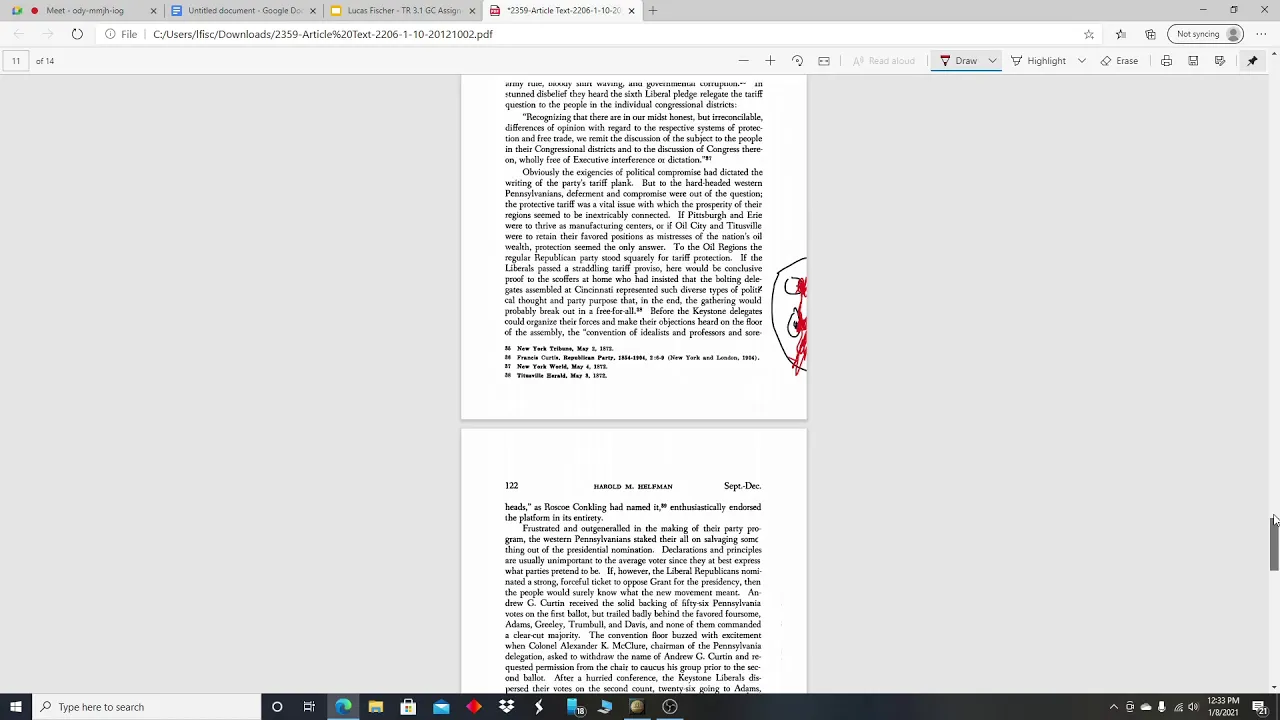Open volume control

point(1193,707)
